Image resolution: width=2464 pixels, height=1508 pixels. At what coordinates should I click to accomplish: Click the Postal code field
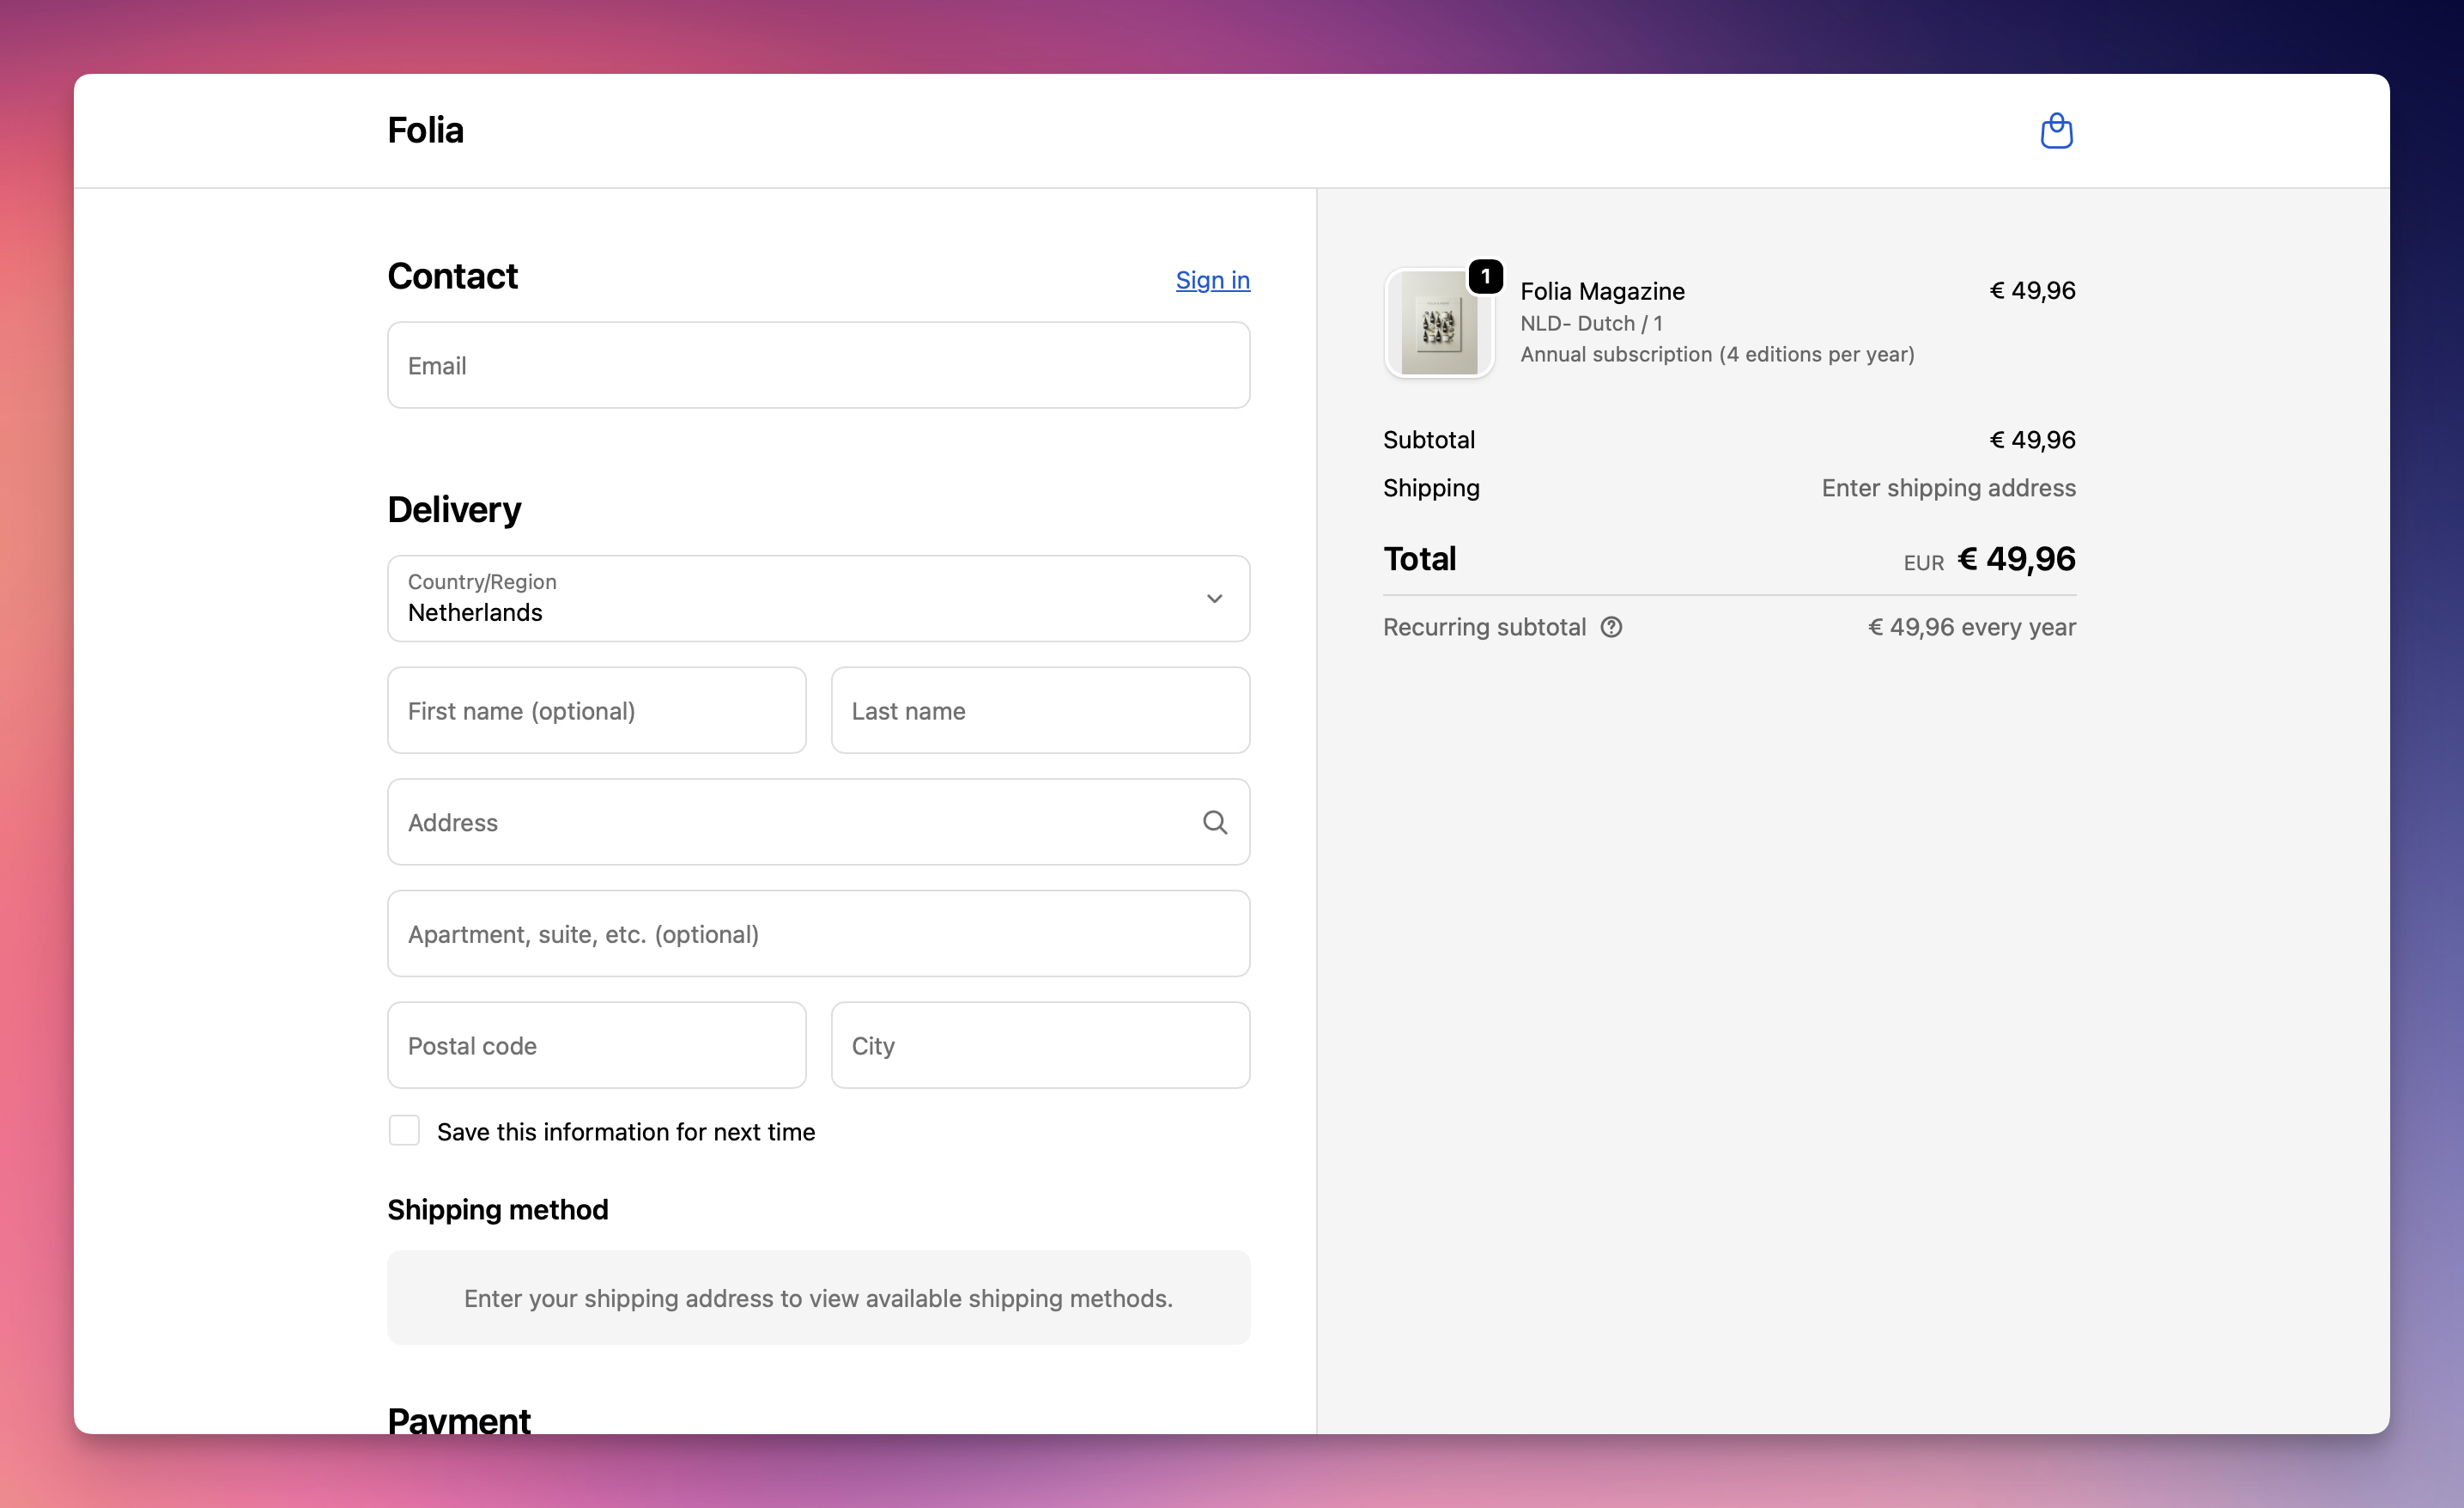point(596,1045)
